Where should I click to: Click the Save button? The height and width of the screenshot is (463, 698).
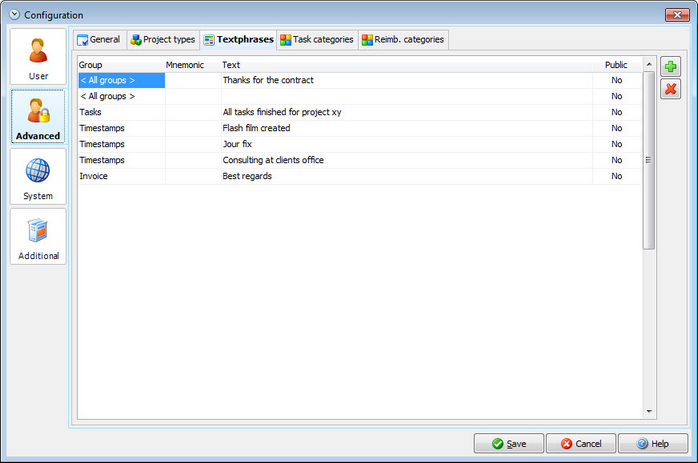(509, 443)
